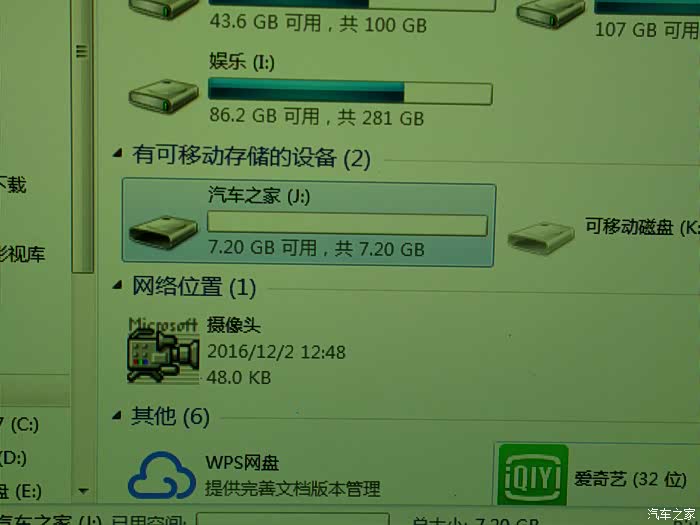Click the navigation pane scroll down arrow

coord(83,491)
